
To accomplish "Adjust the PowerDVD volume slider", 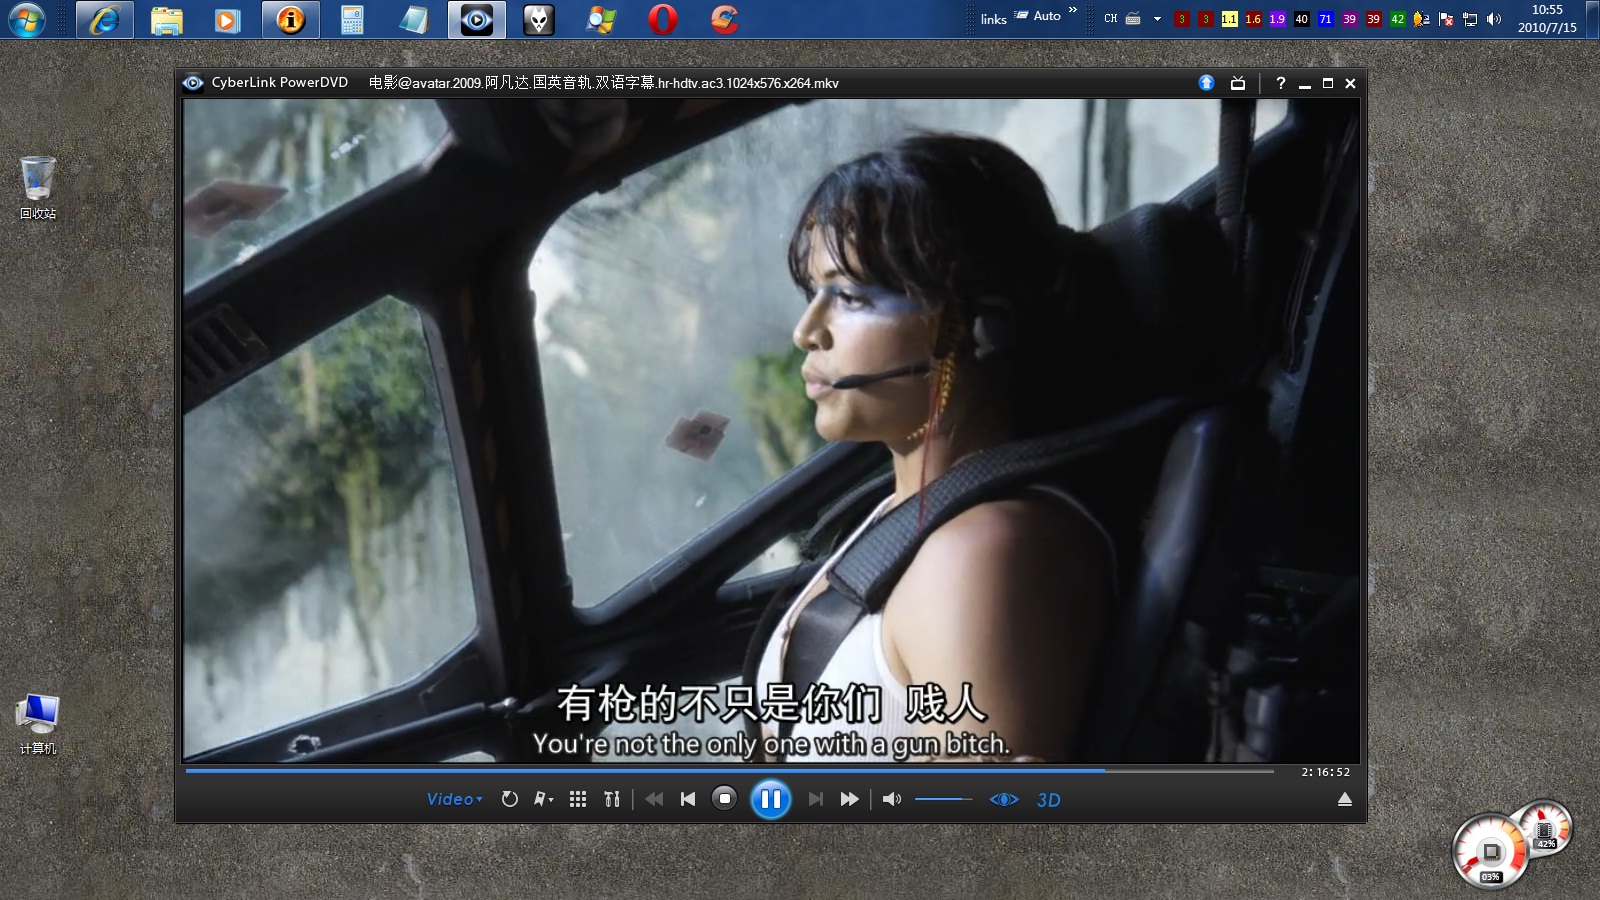I will click(943, 799).
